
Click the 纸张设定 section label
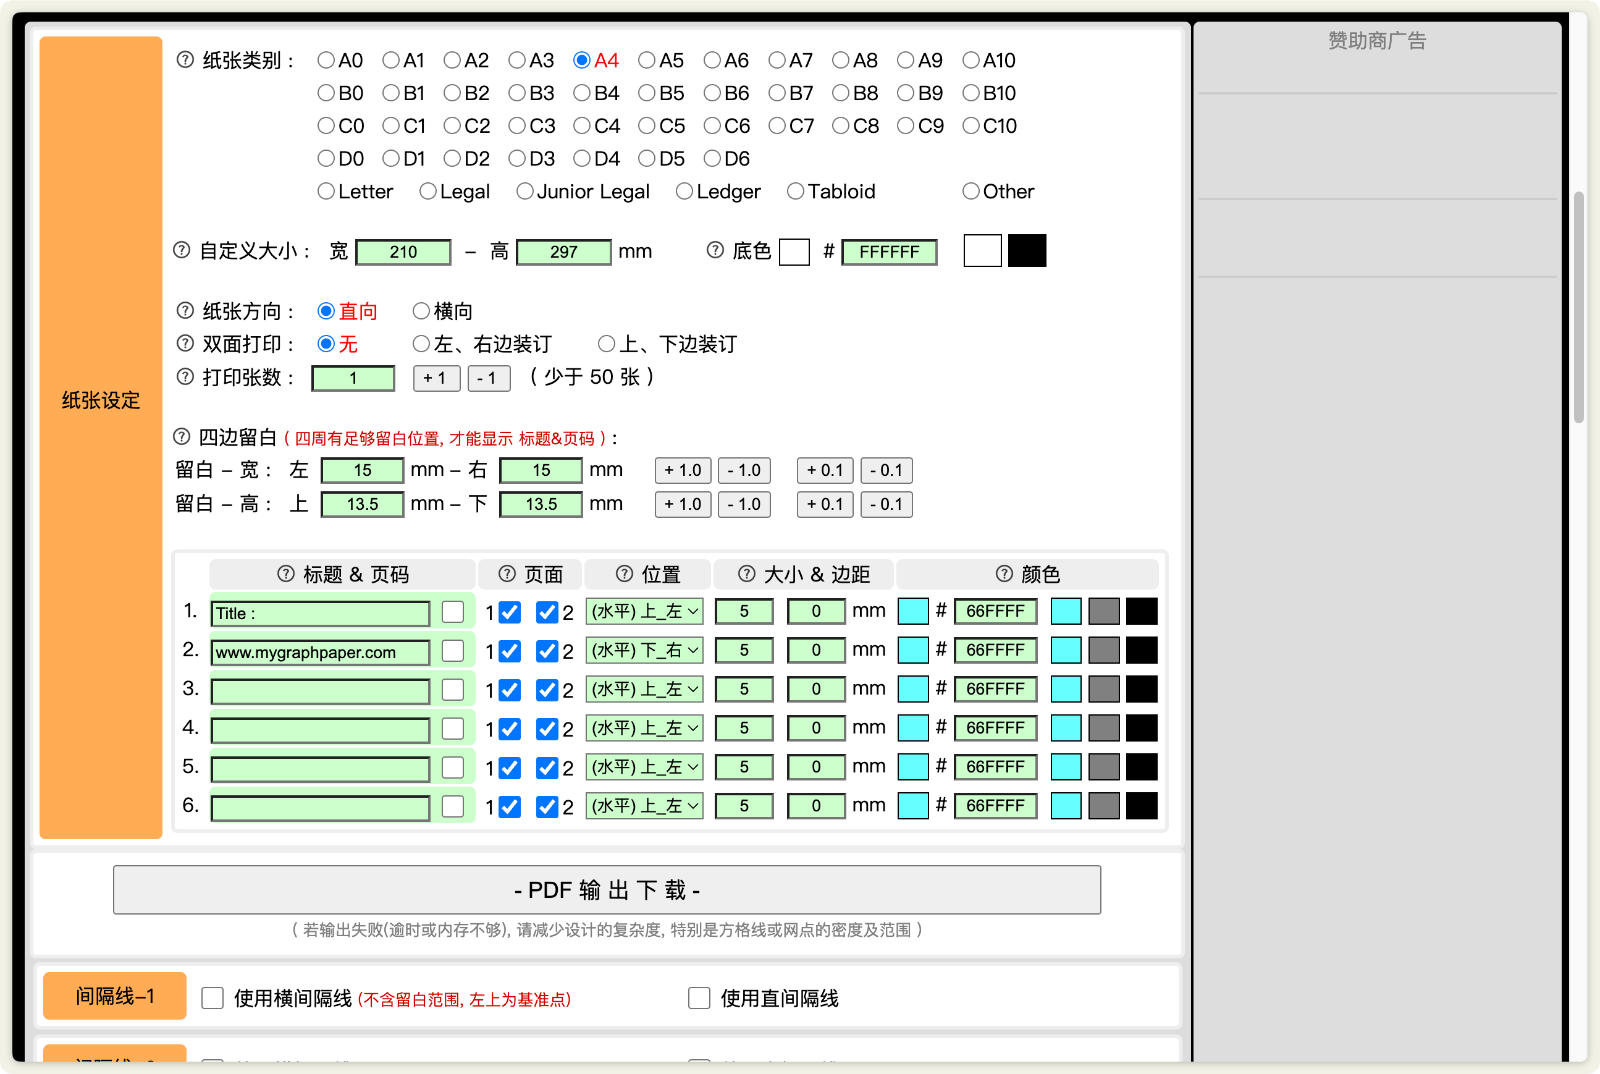100,400
